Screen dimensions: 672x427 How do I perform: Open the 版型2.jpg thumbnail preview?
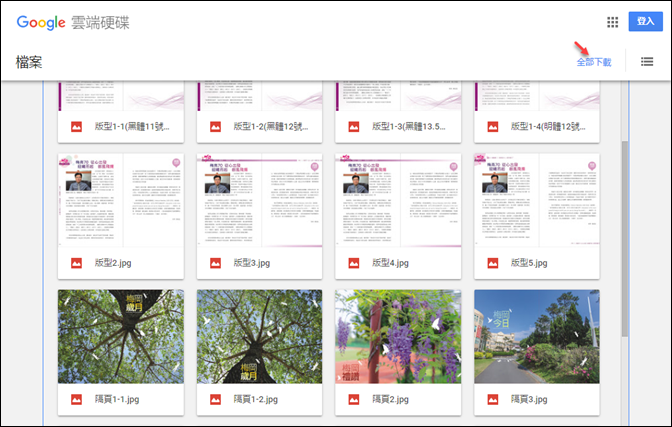coord(121,200)
